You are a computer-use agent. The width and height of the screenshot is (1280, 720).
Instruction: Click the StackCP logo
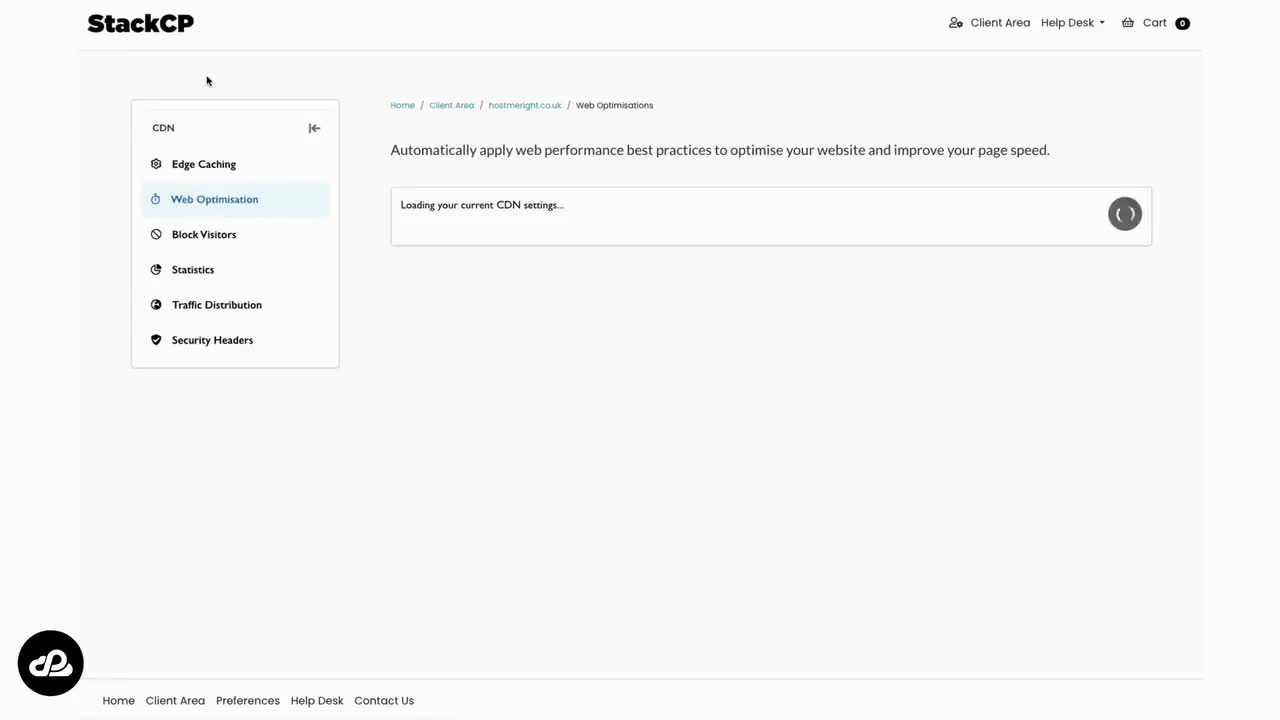(x=139, y=22)
